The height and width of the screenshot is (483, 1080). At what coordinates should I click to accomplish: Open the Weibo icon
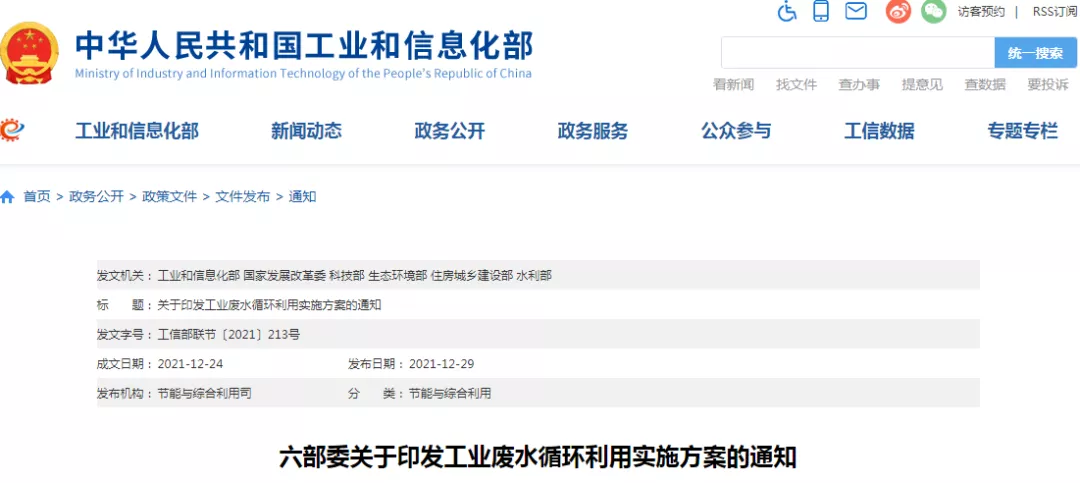(898, 11)
